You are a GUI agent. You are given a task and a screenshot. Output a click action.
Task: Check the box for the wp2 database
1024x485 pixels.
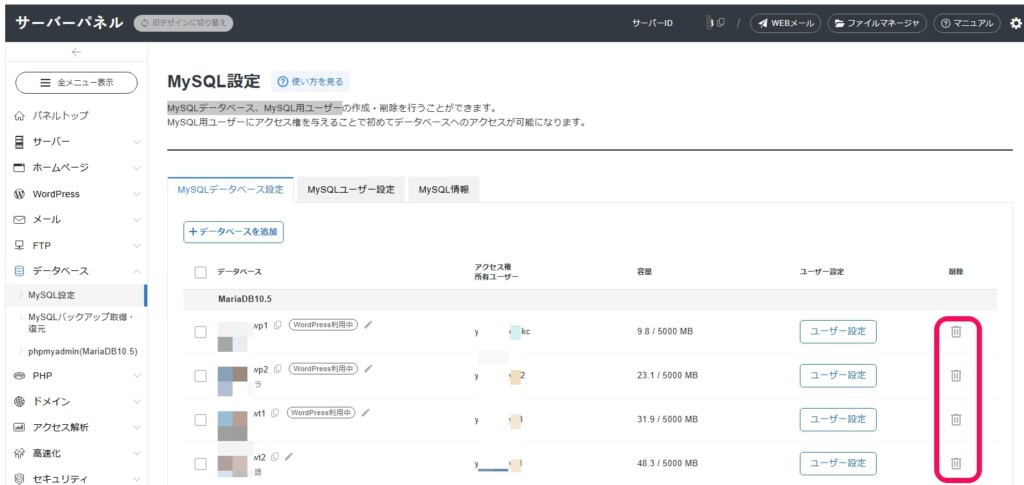tap(200, 376)
